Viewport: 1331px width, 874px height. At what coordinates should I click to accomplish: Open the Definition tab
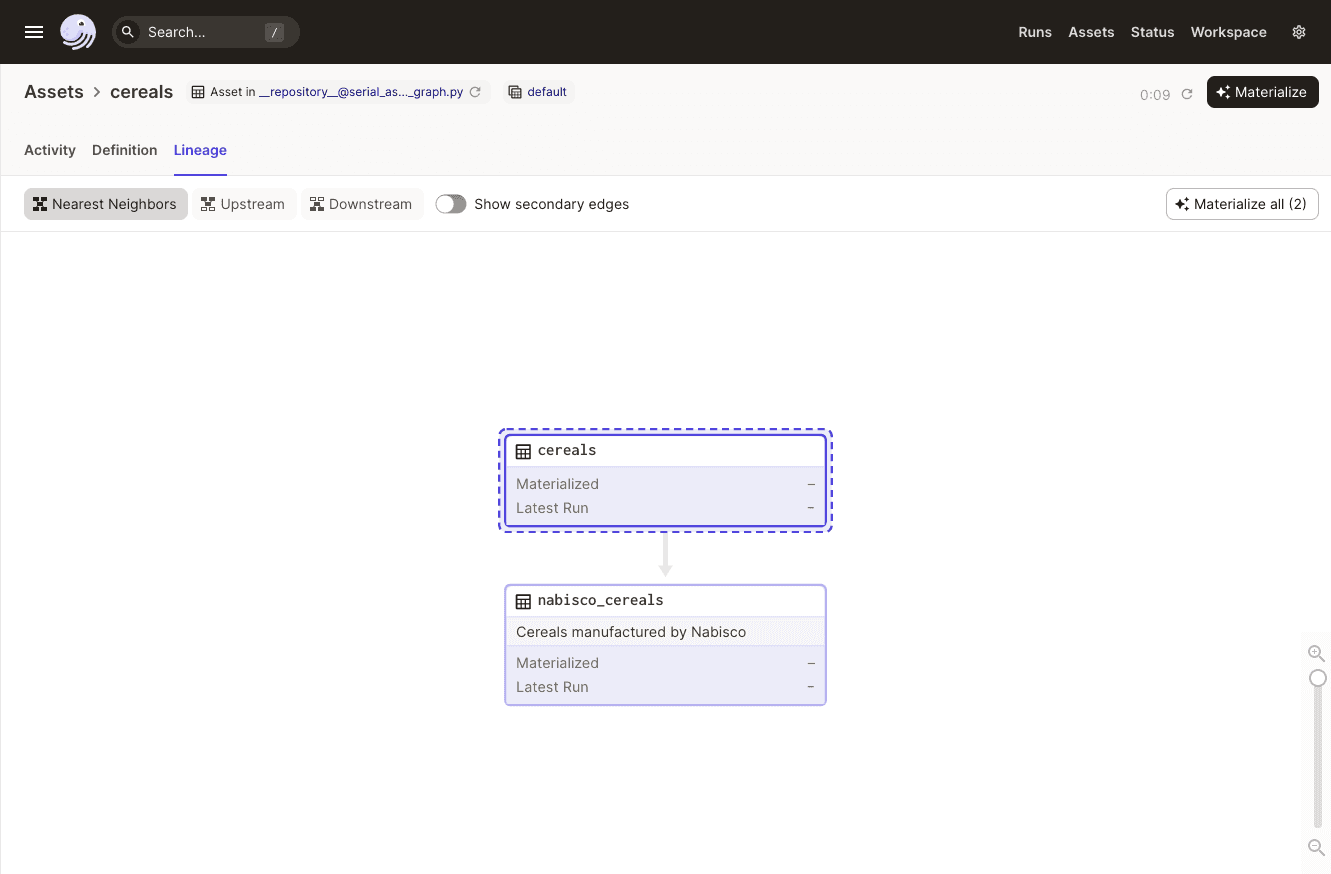pos(124,150)
